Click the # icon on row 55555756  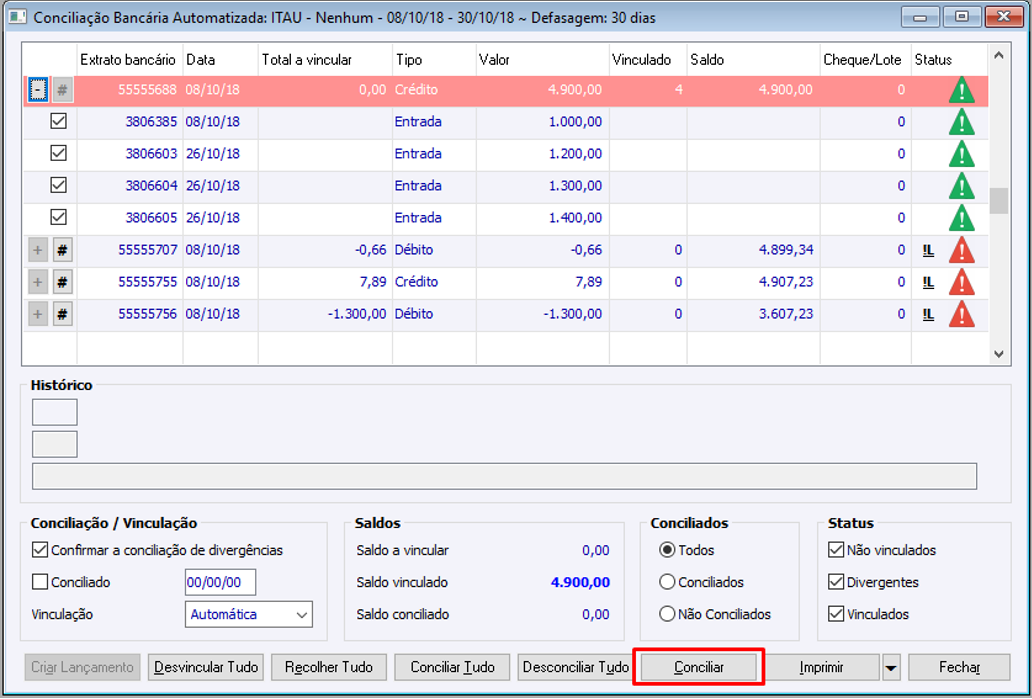(x=63, y=314)
